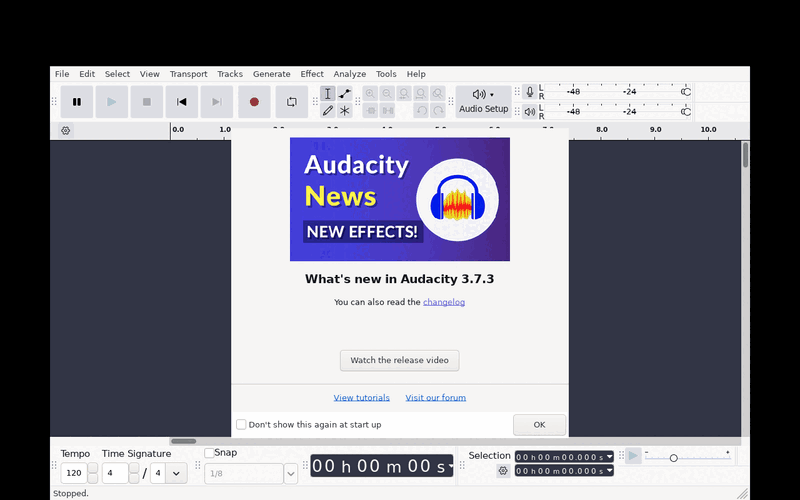Open the View menu

pyautogui.click(x=149, y=74)
